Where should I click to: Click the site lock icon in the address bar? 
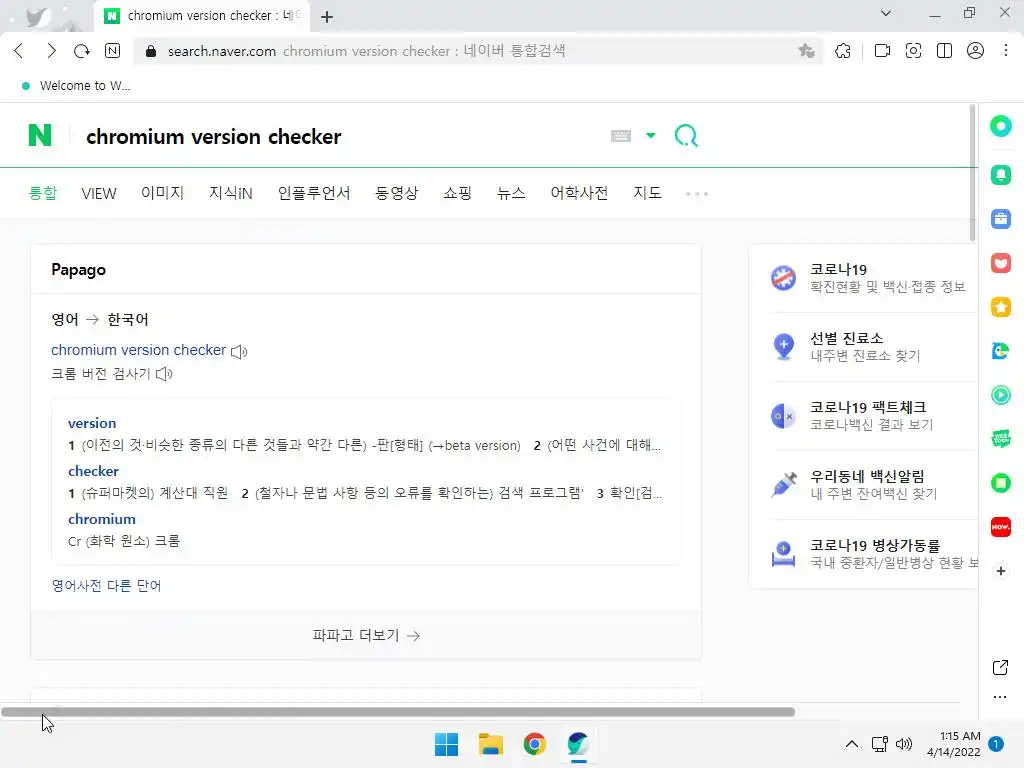151,51
